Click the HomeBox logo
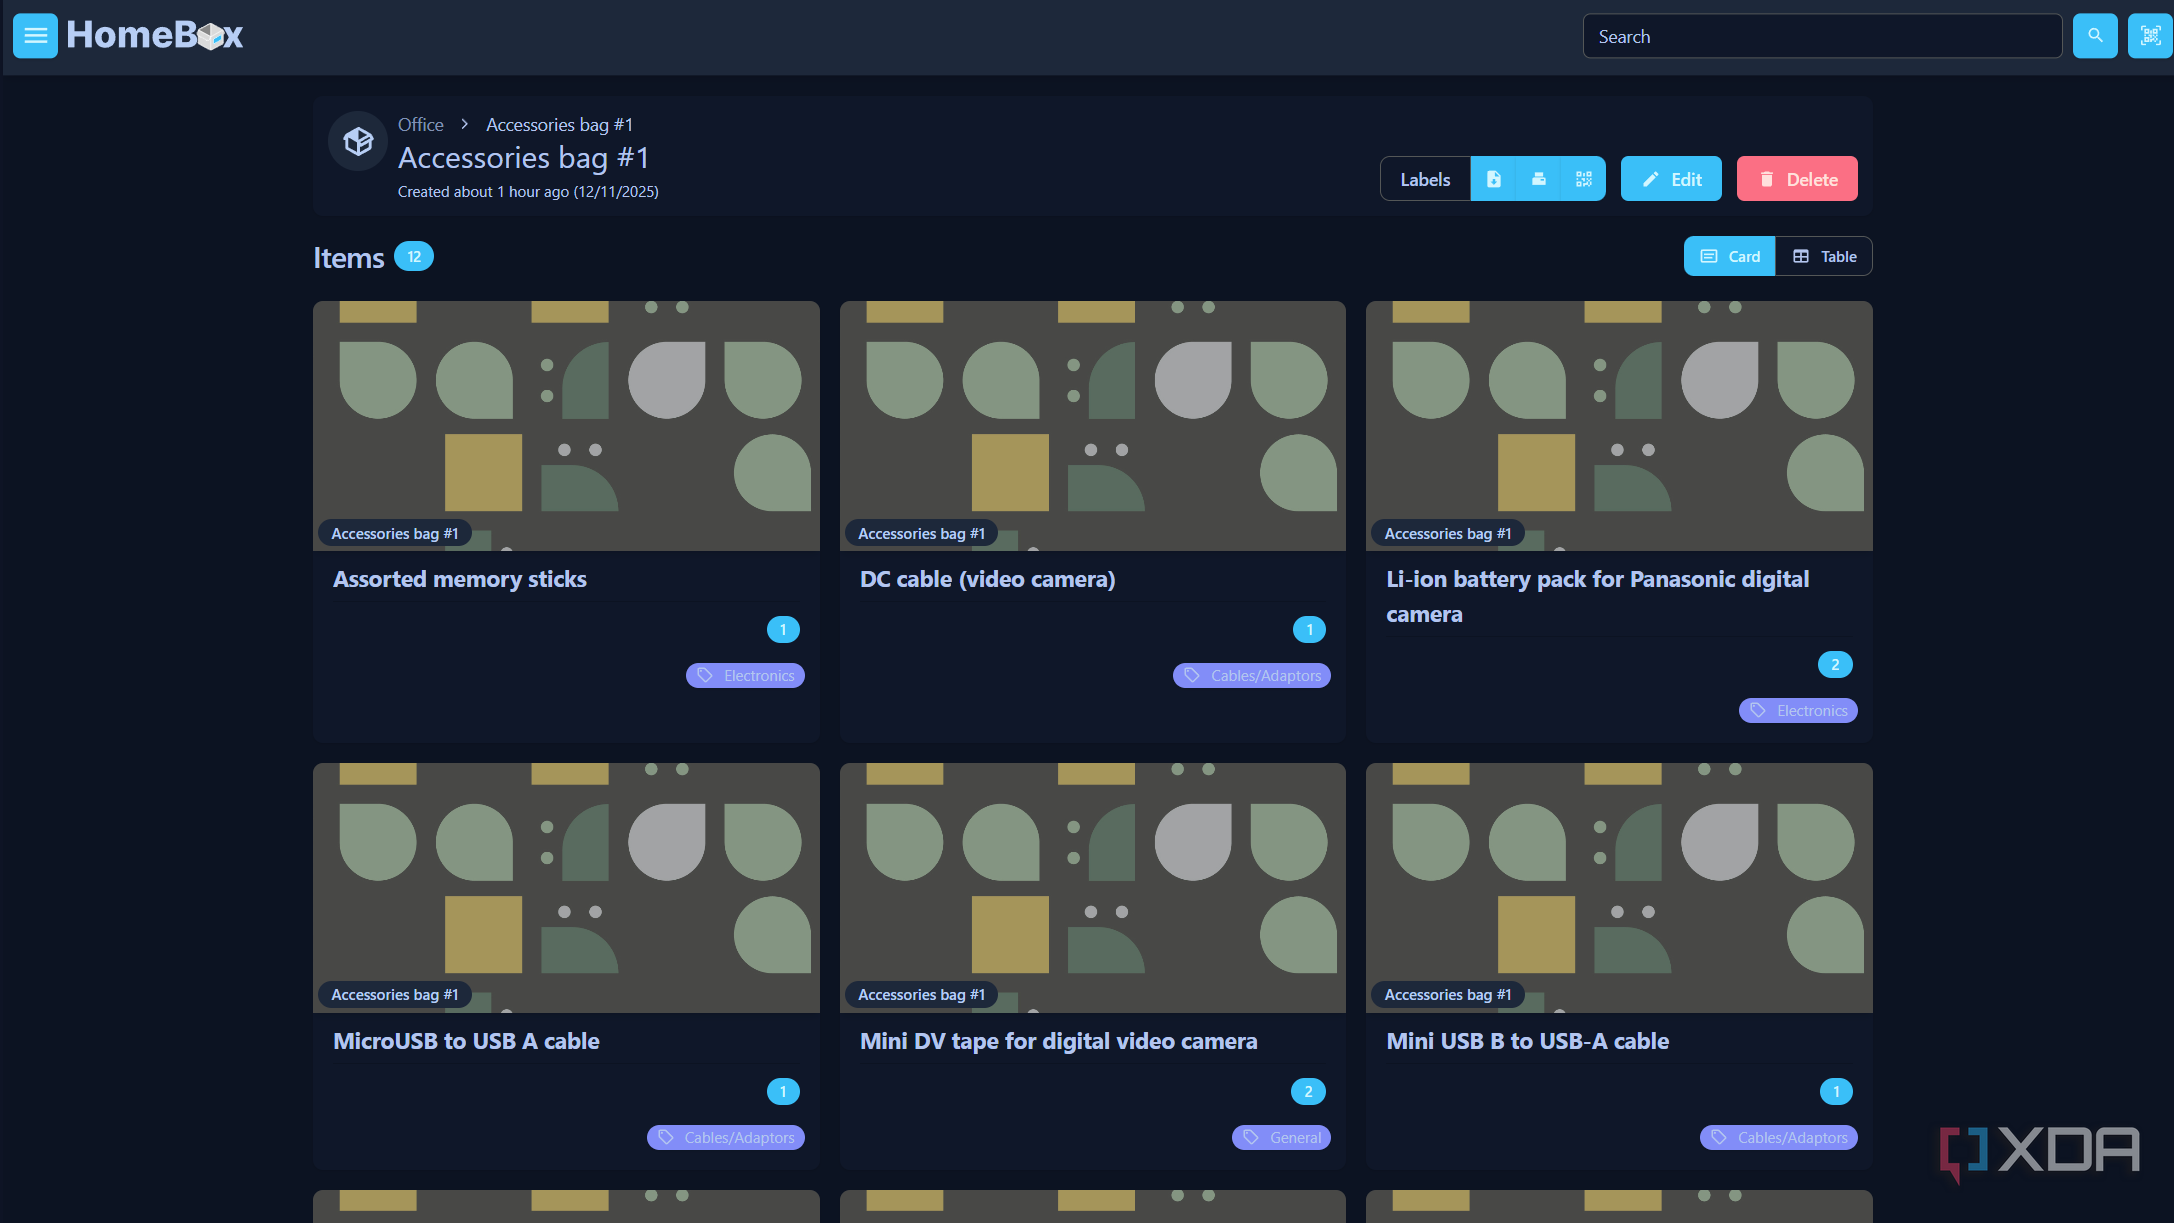Viewport: 2174px width, 1223px height. point(155,36)
